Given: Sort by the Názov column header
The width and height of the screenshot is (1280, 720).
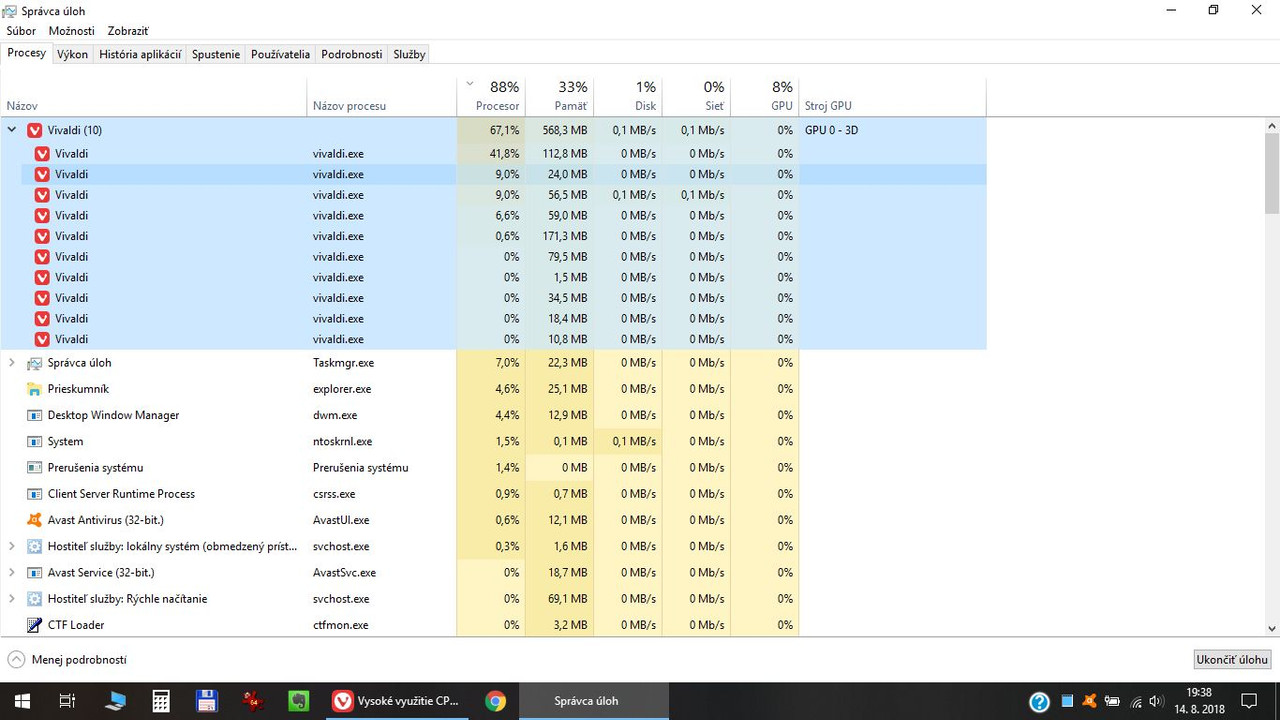Looking at the screenshot, I should coord(153,96).
